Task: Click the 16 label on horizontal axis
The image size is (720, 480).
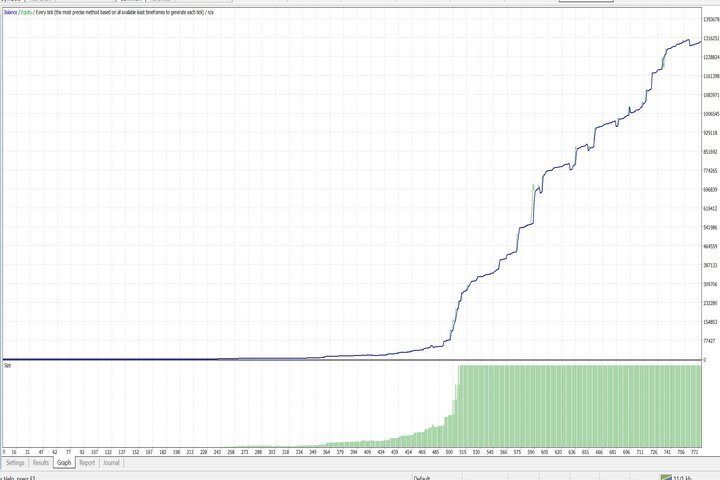Action: pos(14,452)
